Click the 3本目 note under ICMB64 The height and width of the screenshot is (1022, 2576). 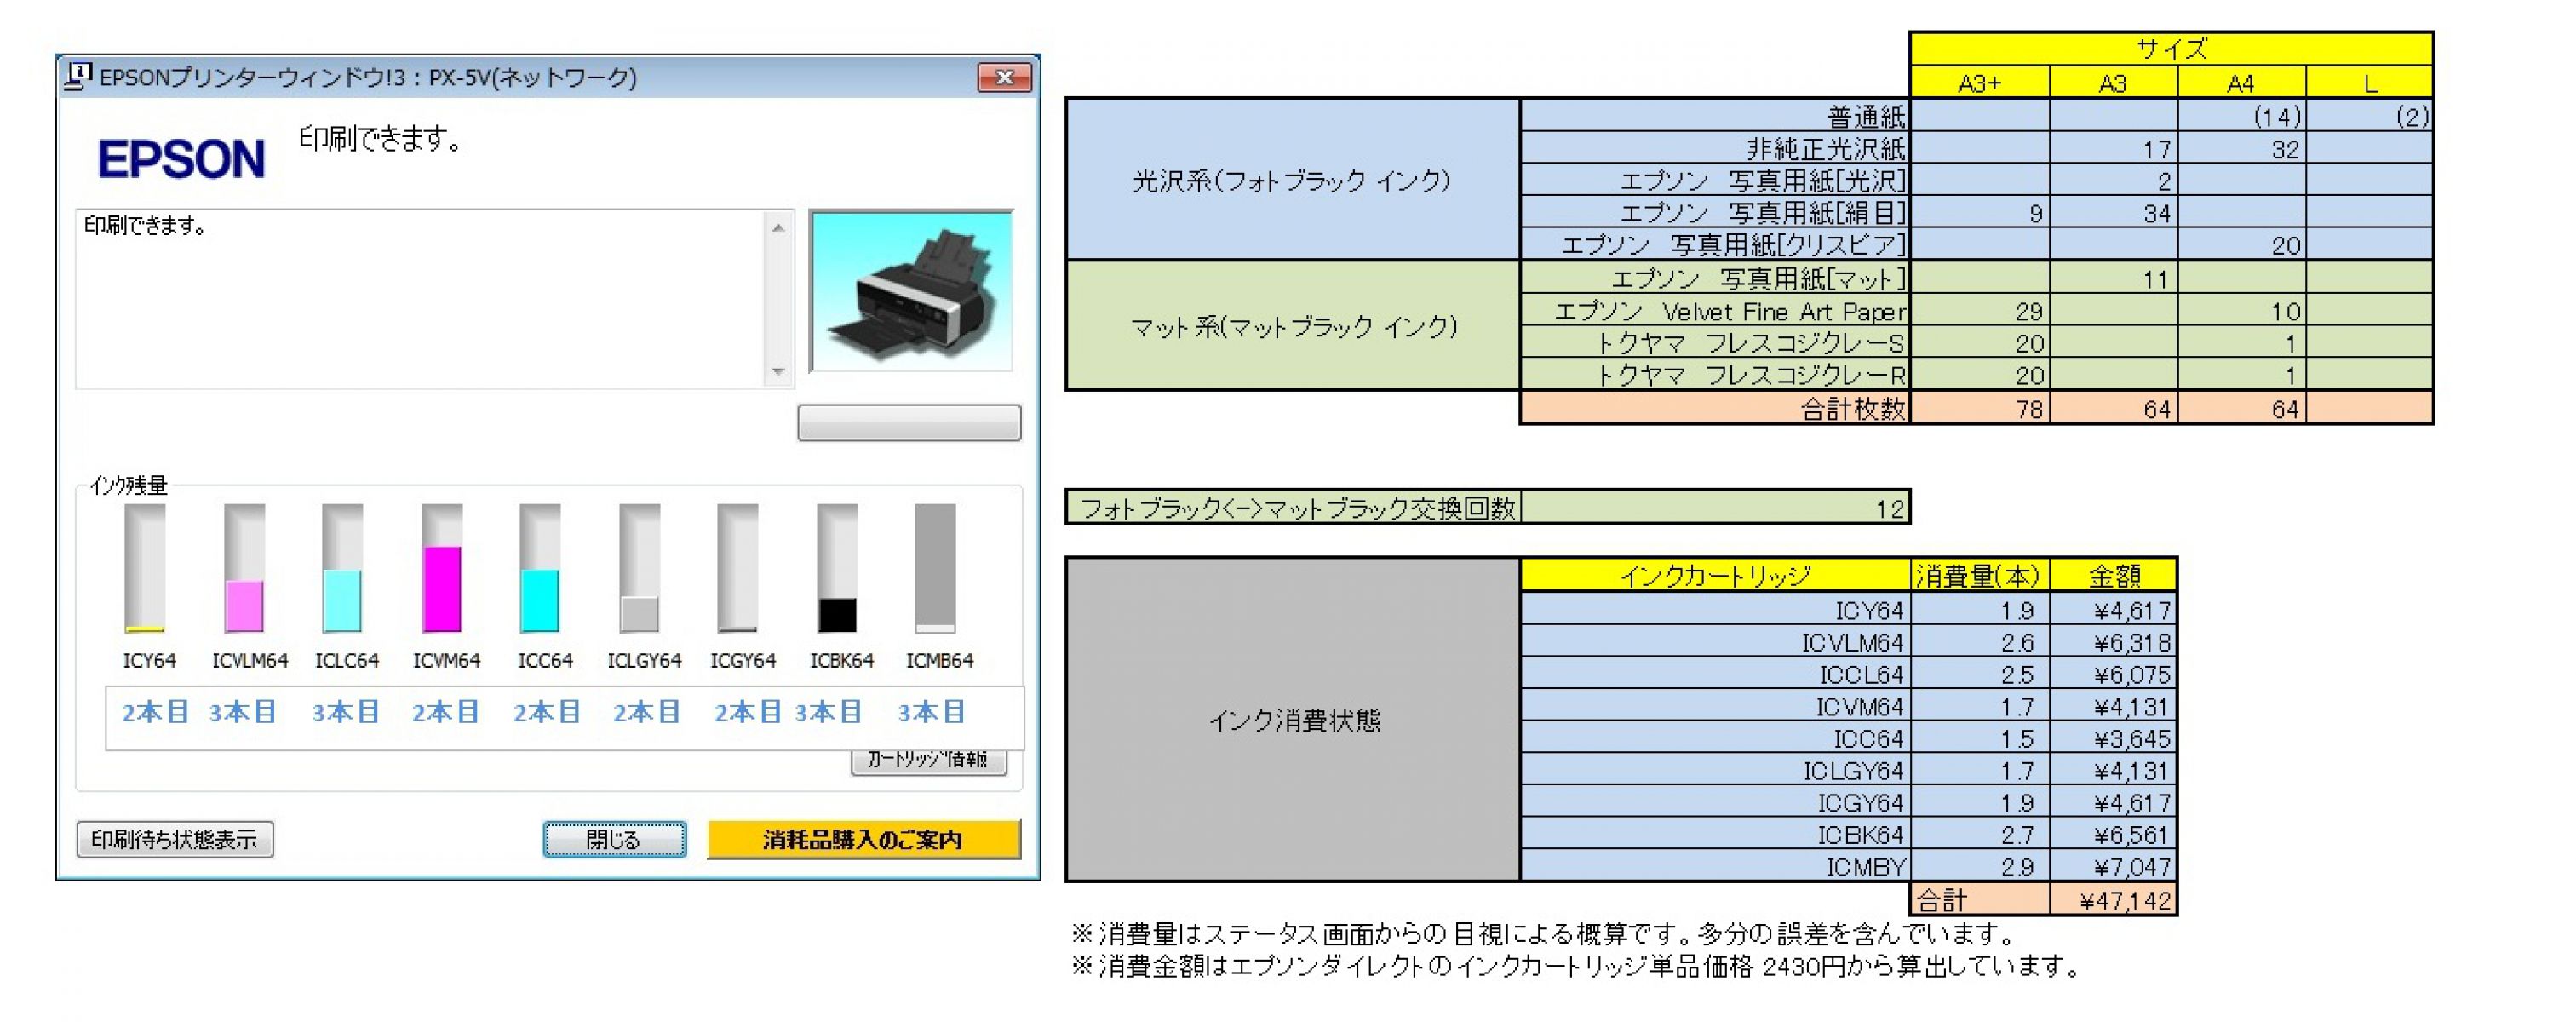[x=931, y=712]
